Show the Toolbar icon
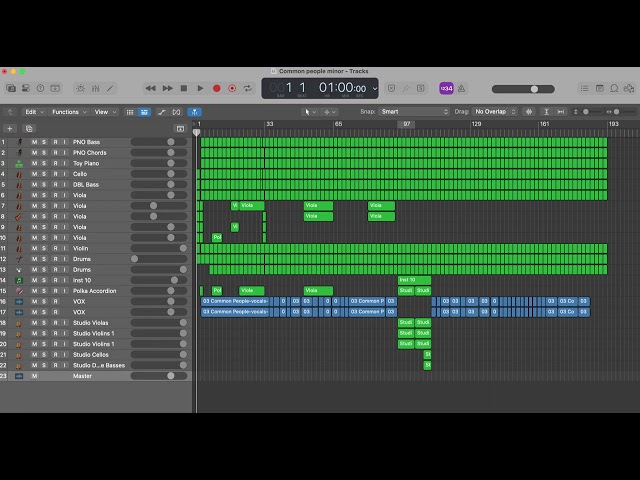 (55, 88)
